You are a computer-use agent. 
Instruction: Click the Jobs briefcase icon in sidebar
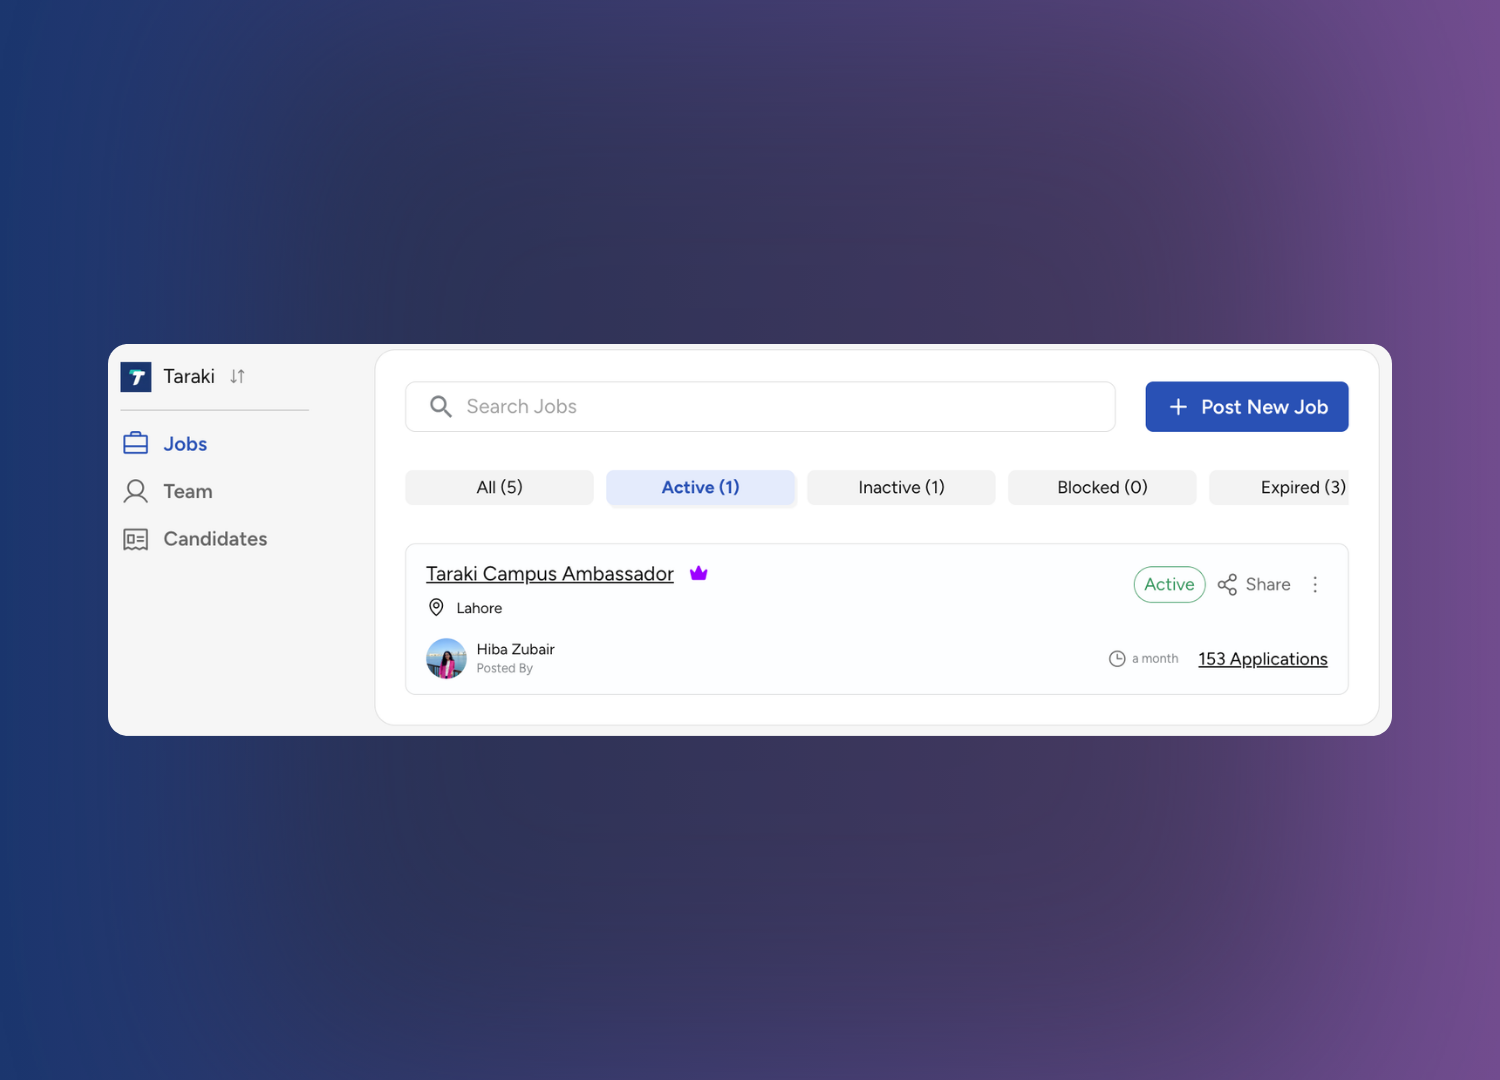pos(136,443)
